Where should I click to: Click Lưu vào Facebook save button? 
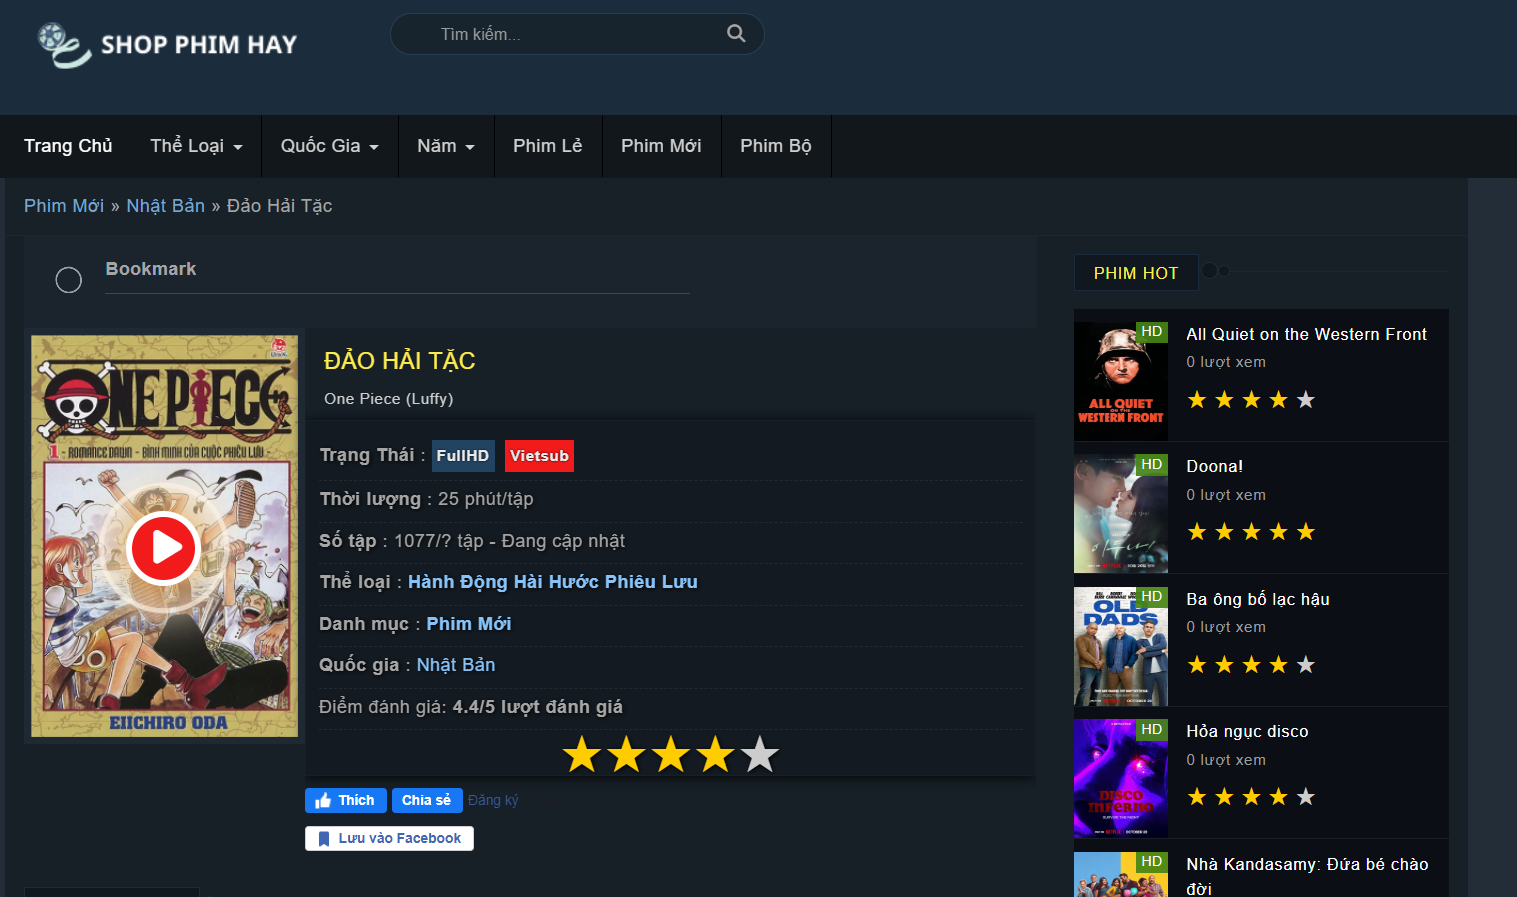pyautogui.click(x=389, y=838)
